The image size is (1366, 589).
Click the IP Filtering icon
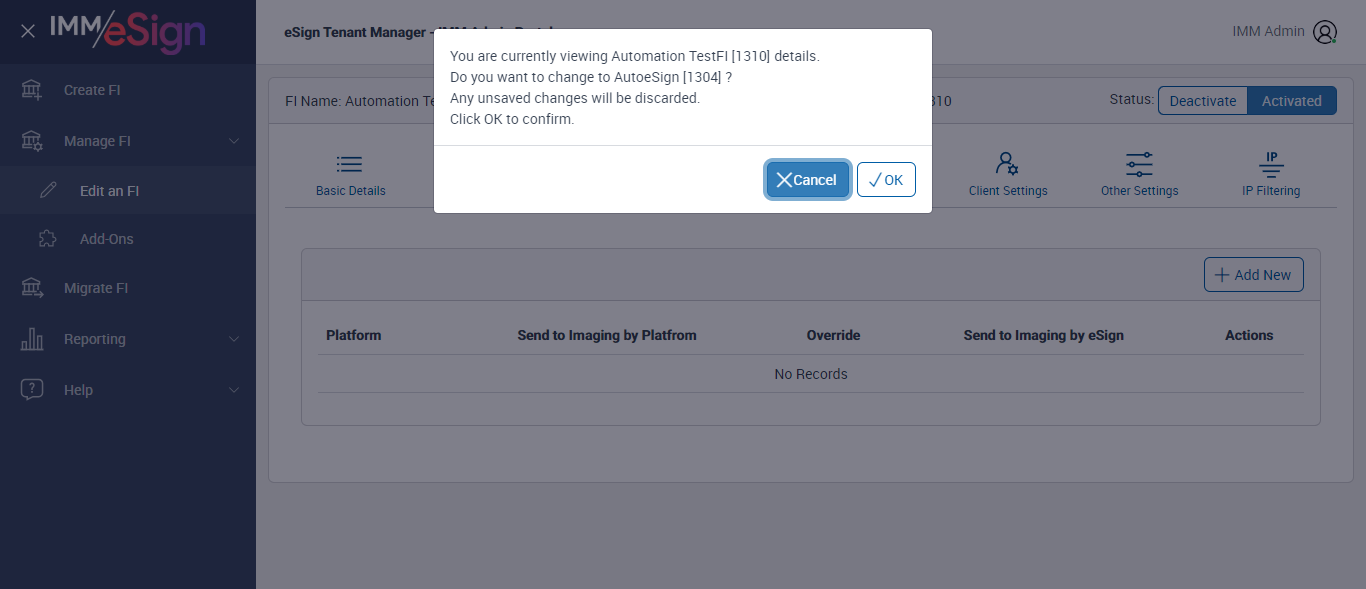1271,164
